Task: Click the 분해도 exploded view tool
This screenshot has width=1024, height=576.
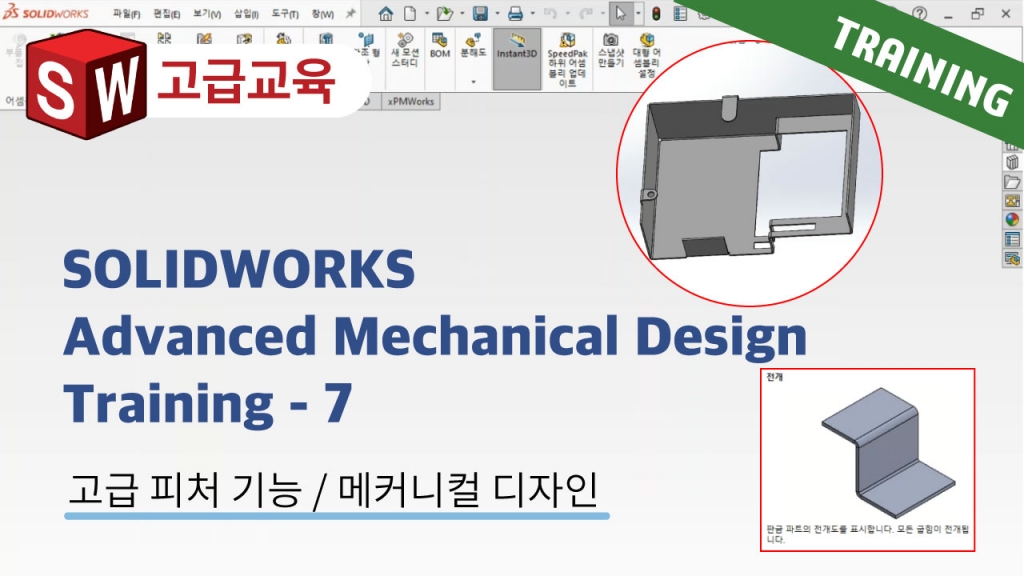Action: click(x=473, y=46)
